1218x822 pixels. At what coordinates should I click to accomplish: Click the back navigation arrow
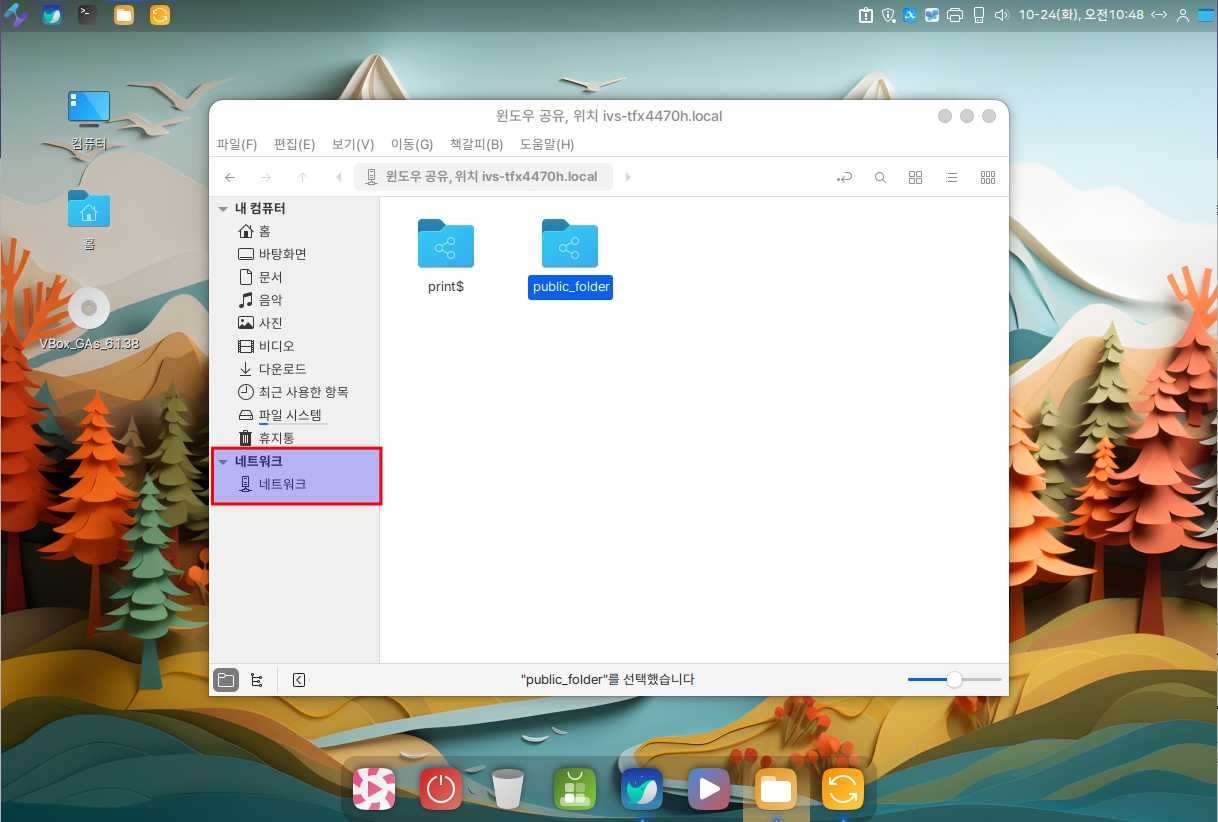(x=230, y=177)
